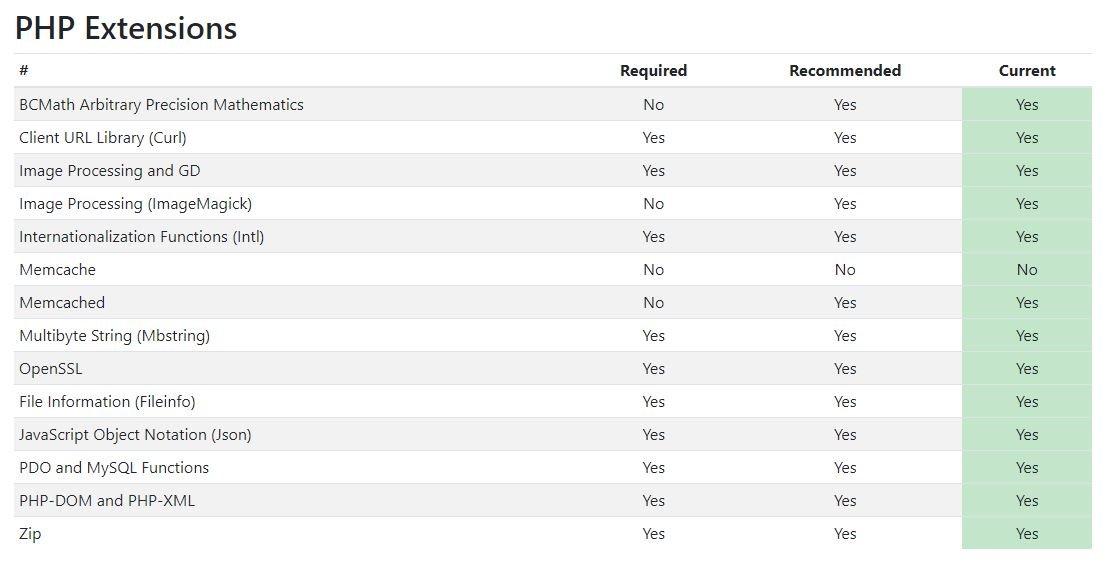Click the Memcached row label
Image resolution: width=1108 pixels, height=565 pixels.
(x=61, y=302)
